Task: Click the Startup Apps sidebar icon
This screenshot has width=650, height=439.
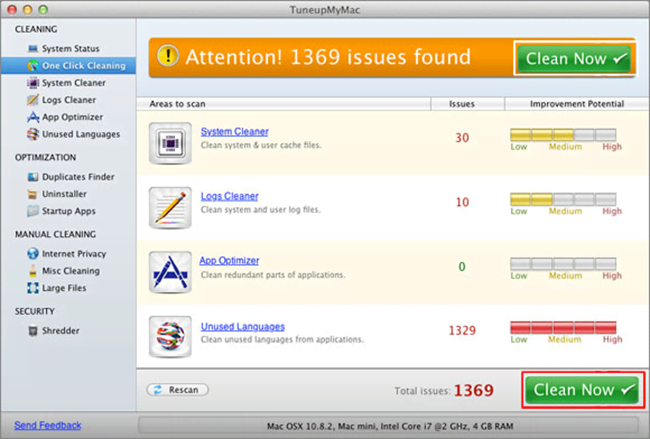Action: pos(33,211)
